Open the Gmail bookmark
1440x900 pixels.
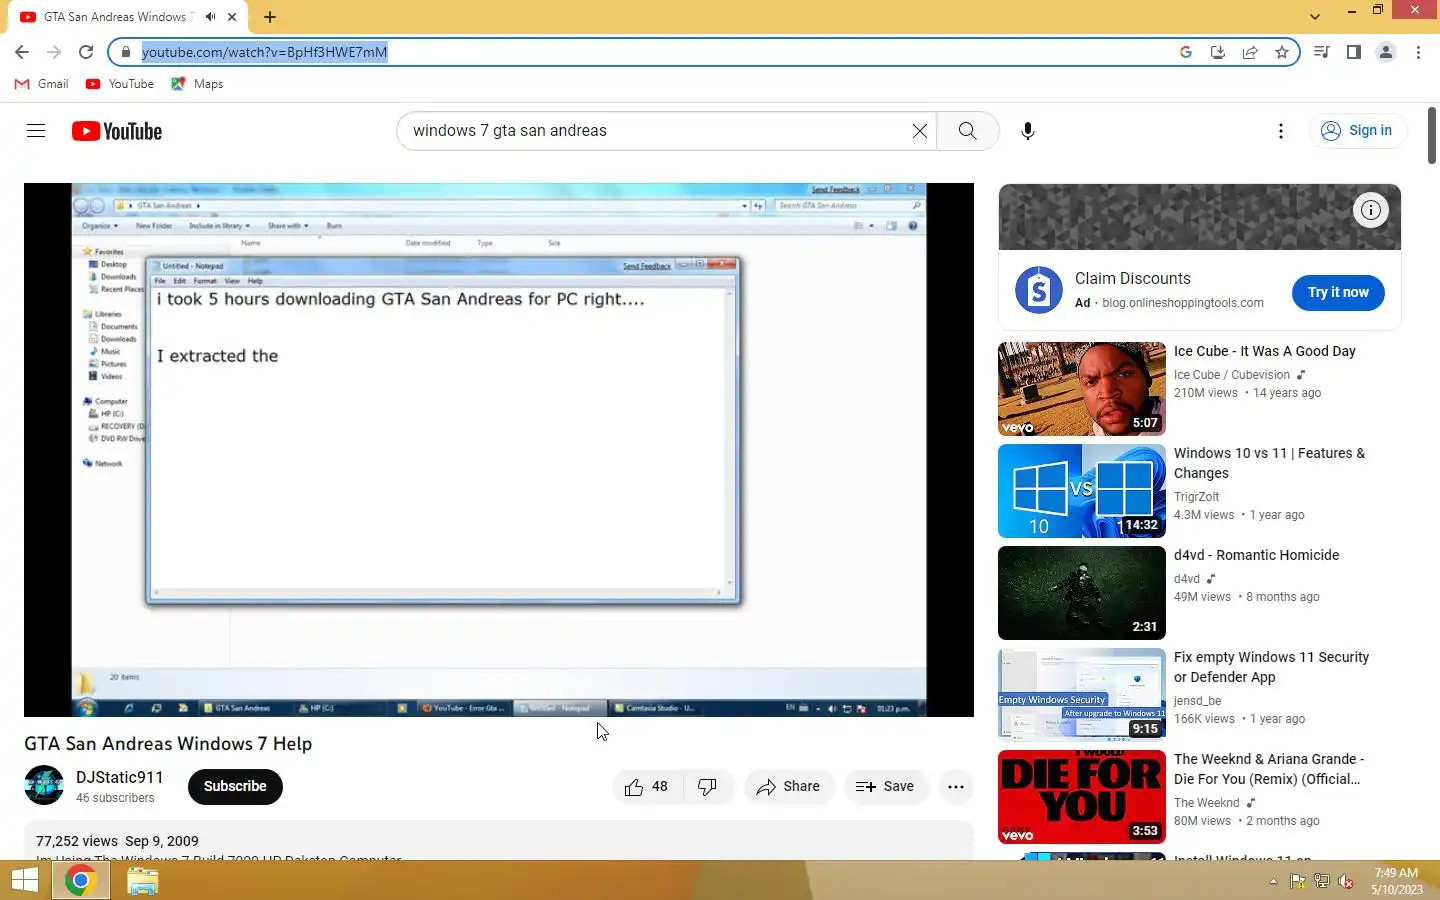pos(41,84)
